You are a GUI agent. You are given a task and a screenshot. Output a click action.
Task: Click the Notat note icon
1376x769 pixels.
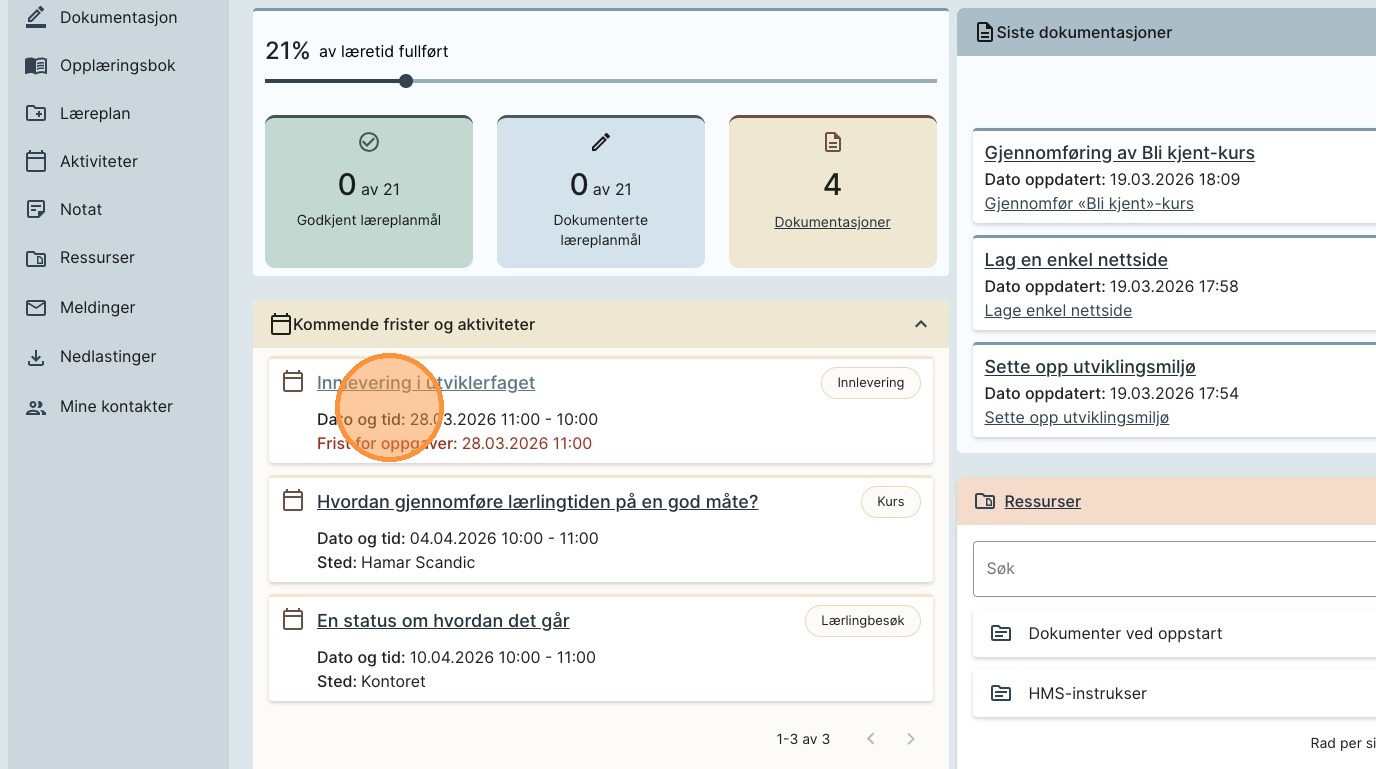(36, 209)
